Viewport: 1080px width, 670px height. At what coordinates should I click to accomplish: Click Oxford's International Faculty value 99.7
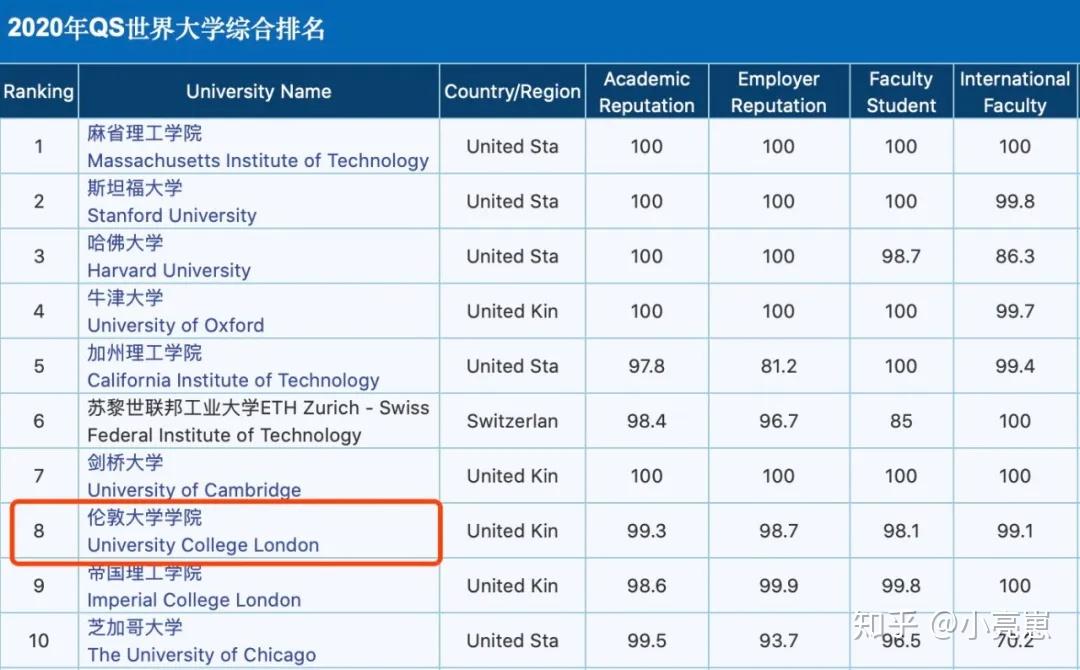click(x=1015, y=311)
